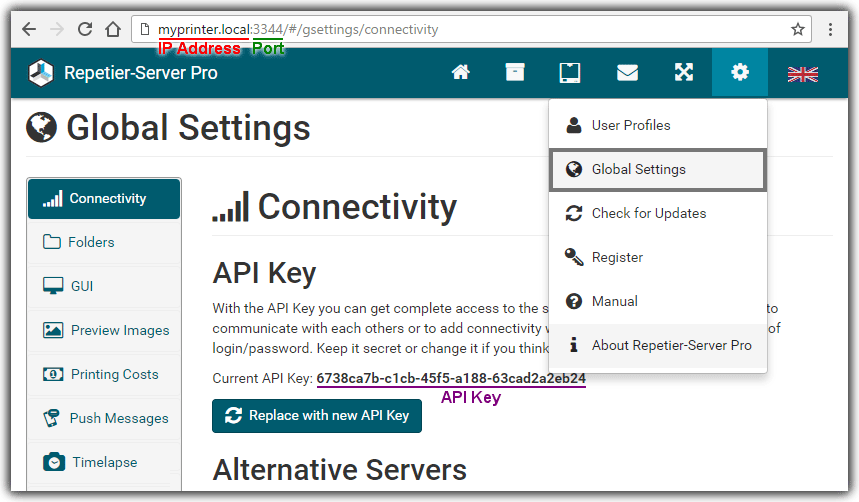The image size is (859, 502).
Task: Click the API Key section heading
Action: click(264, 273)
